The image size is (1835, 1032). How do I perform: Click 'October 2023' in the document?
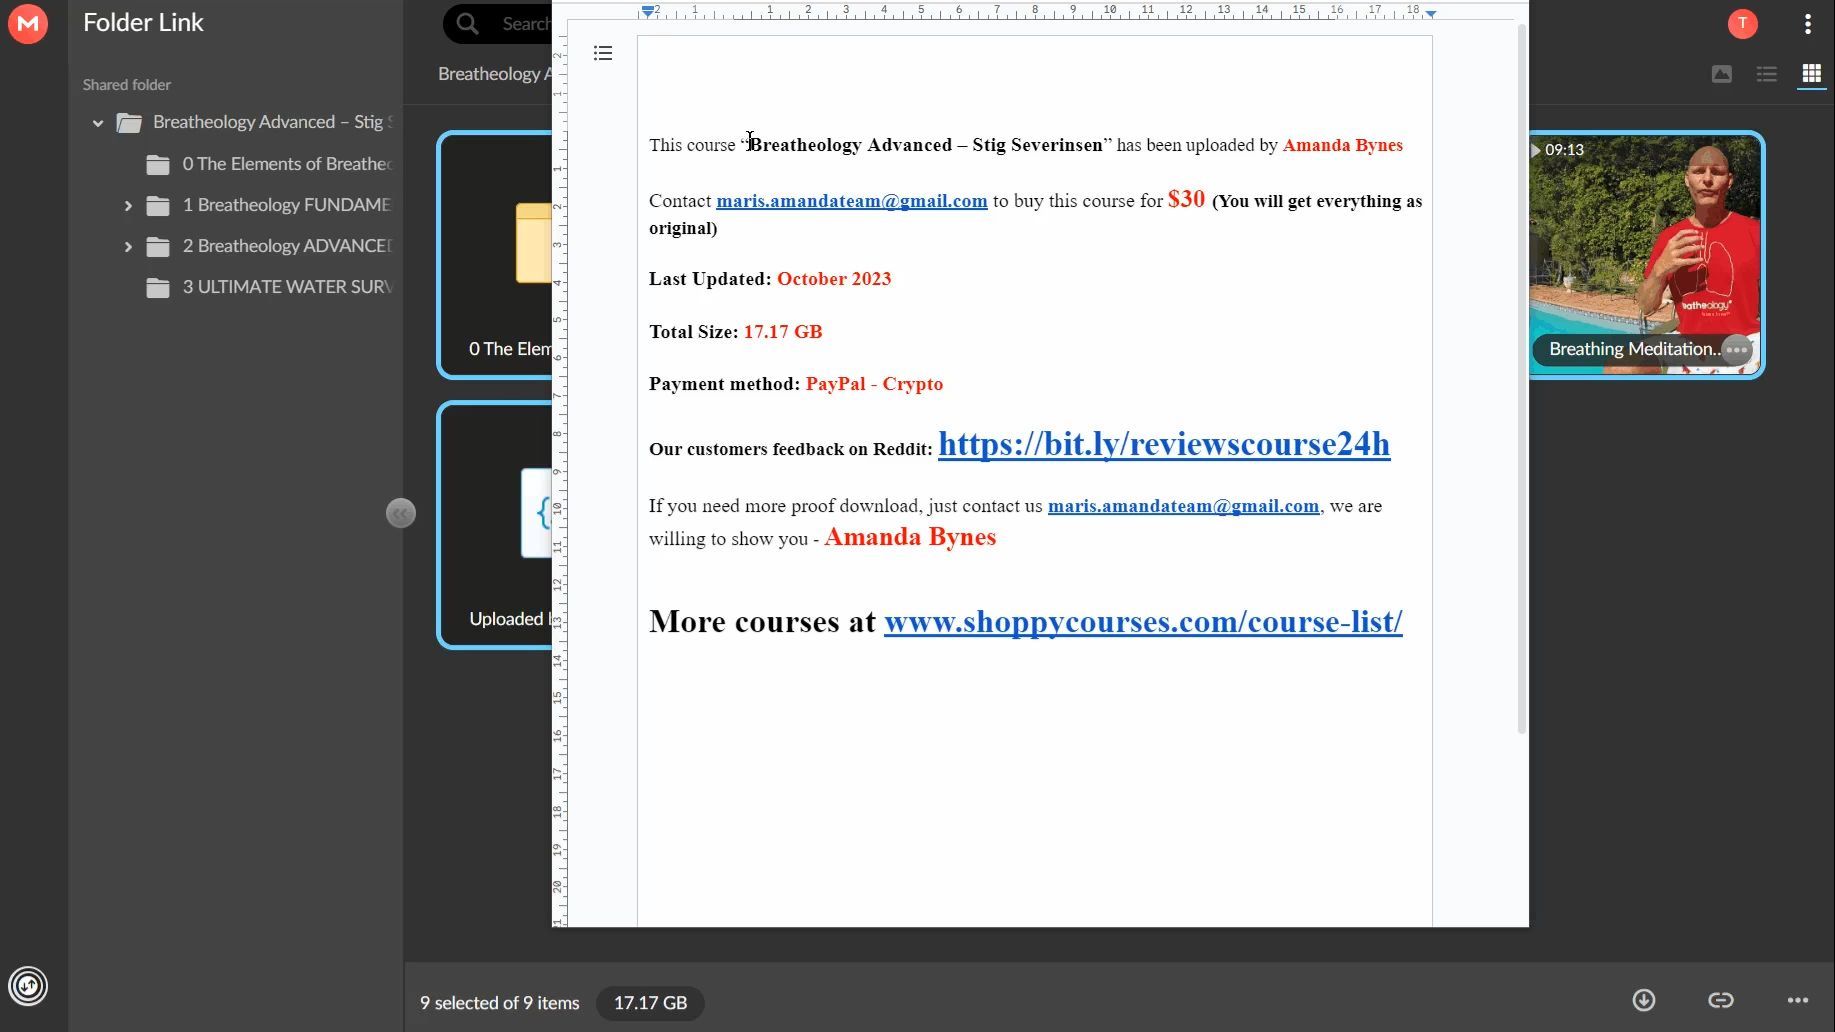click(x=834, y=279)
